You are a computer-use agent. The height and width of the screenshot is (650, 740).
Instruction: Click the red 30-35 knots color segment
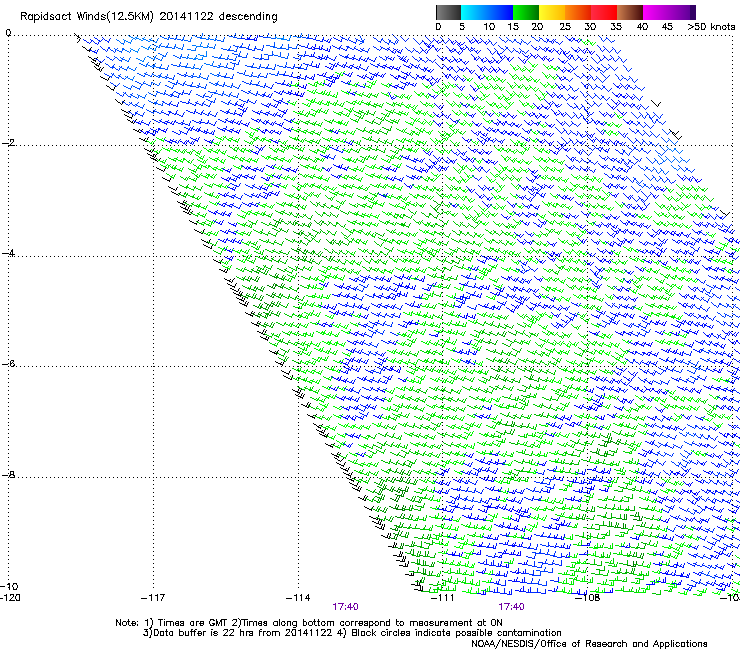click(604, 12)
